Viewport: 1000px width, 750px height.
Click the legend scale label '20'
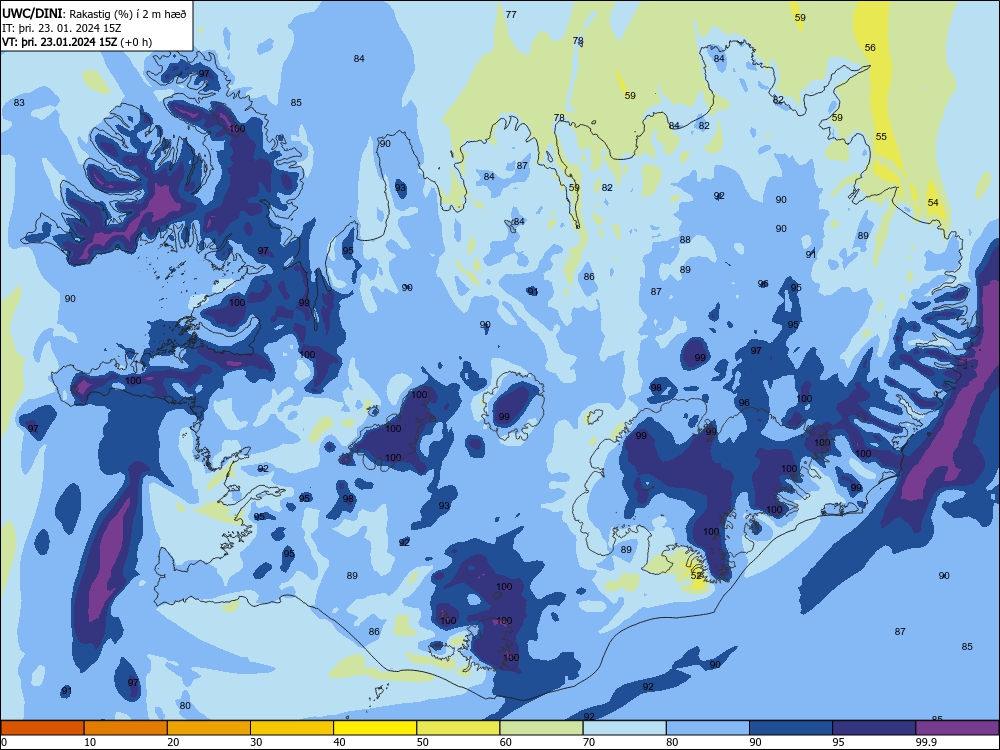point(173,742)
